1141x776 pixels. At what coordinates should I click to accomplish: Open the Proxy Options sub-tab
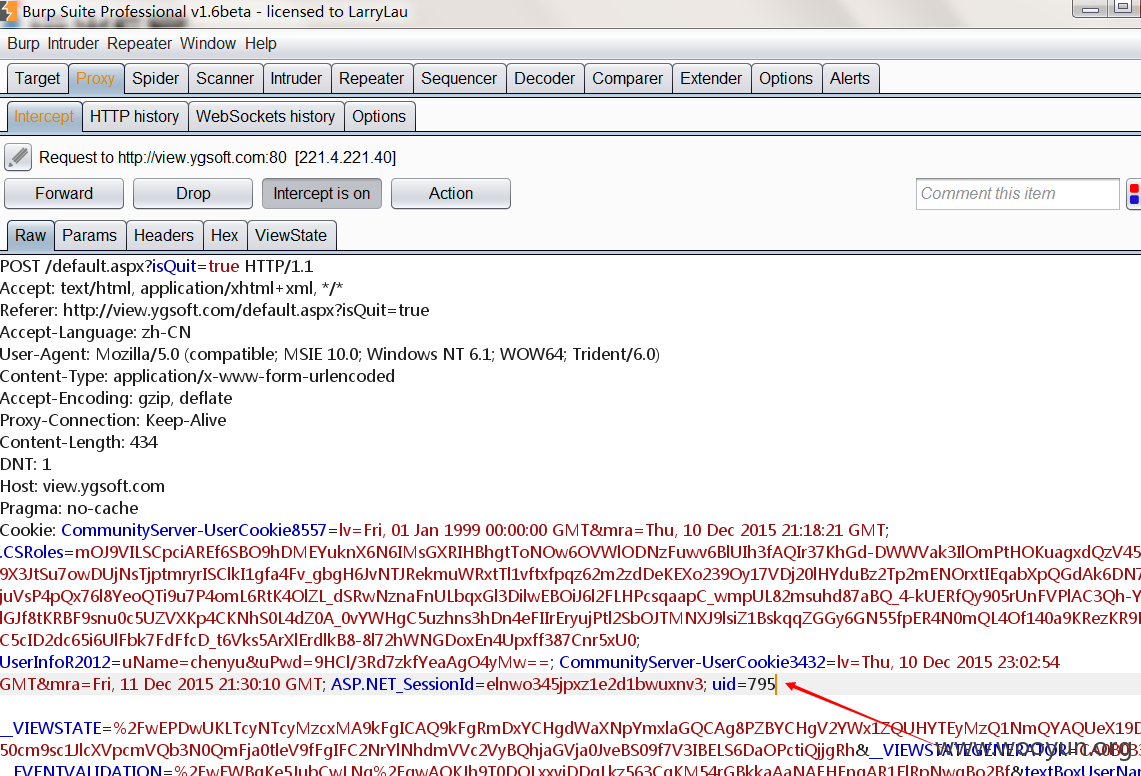coord(379,116)
